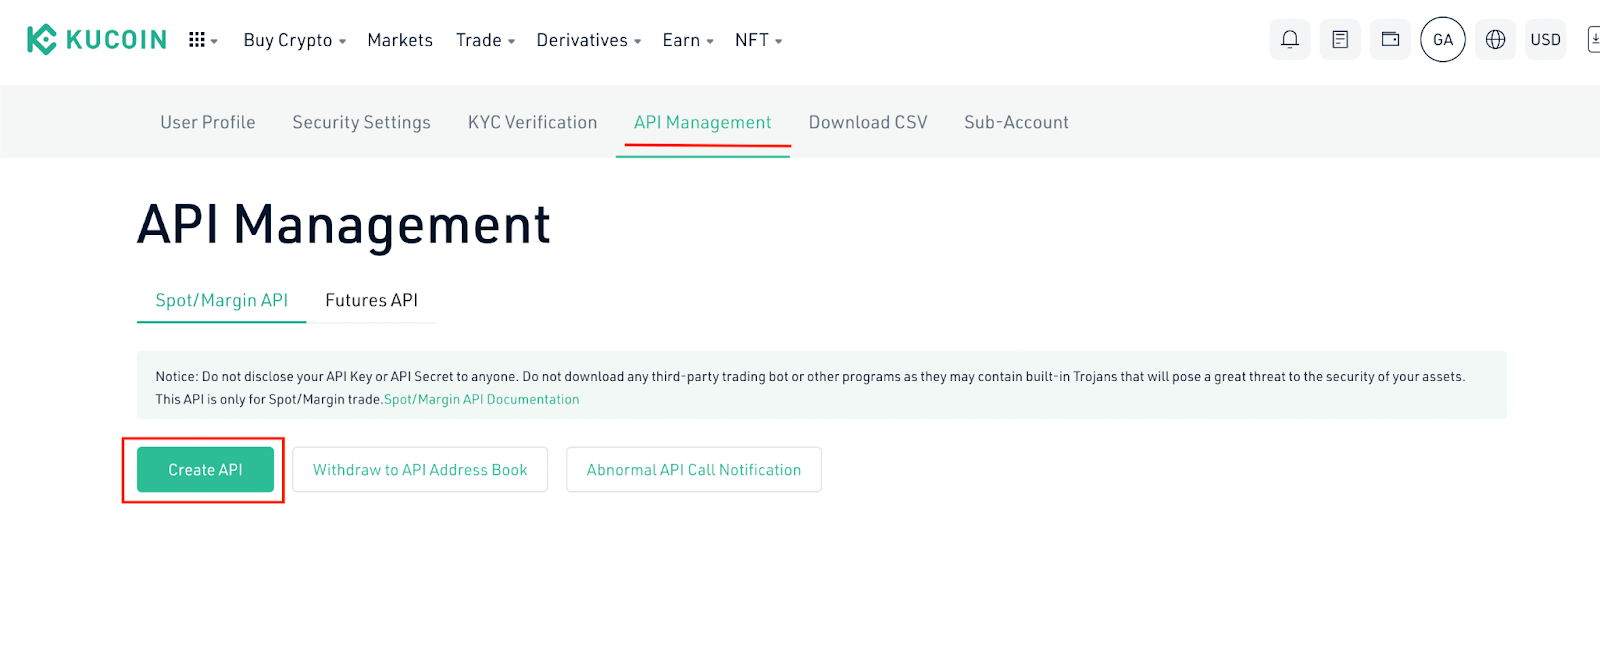The image size is (1600, 666).
Task: Expand the Derivatives dropdown menu
Action: pyautogui.click(x=589, y=40)
